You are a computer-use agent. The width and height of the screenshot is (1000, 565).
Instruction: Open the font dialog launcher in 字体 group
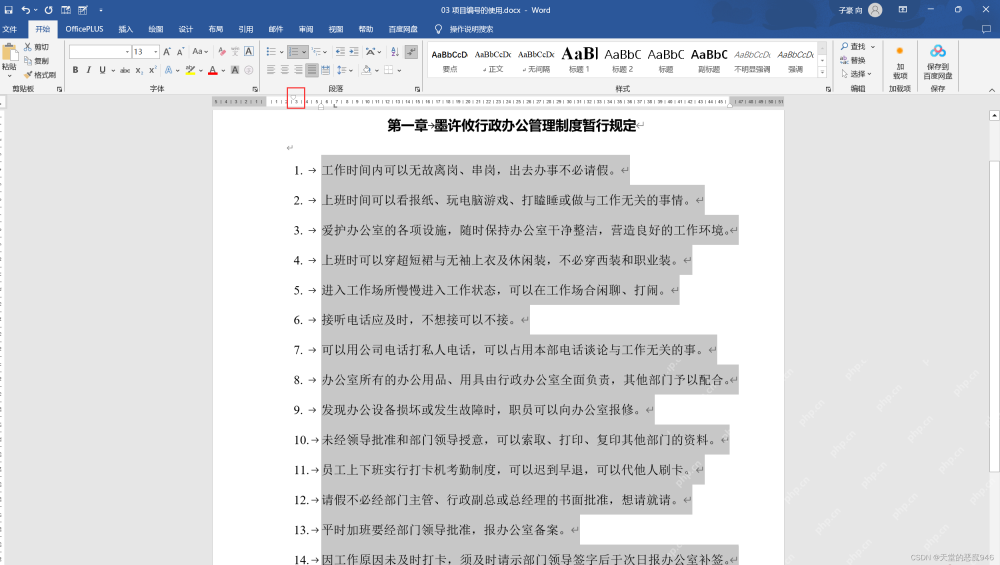point(255,89)
